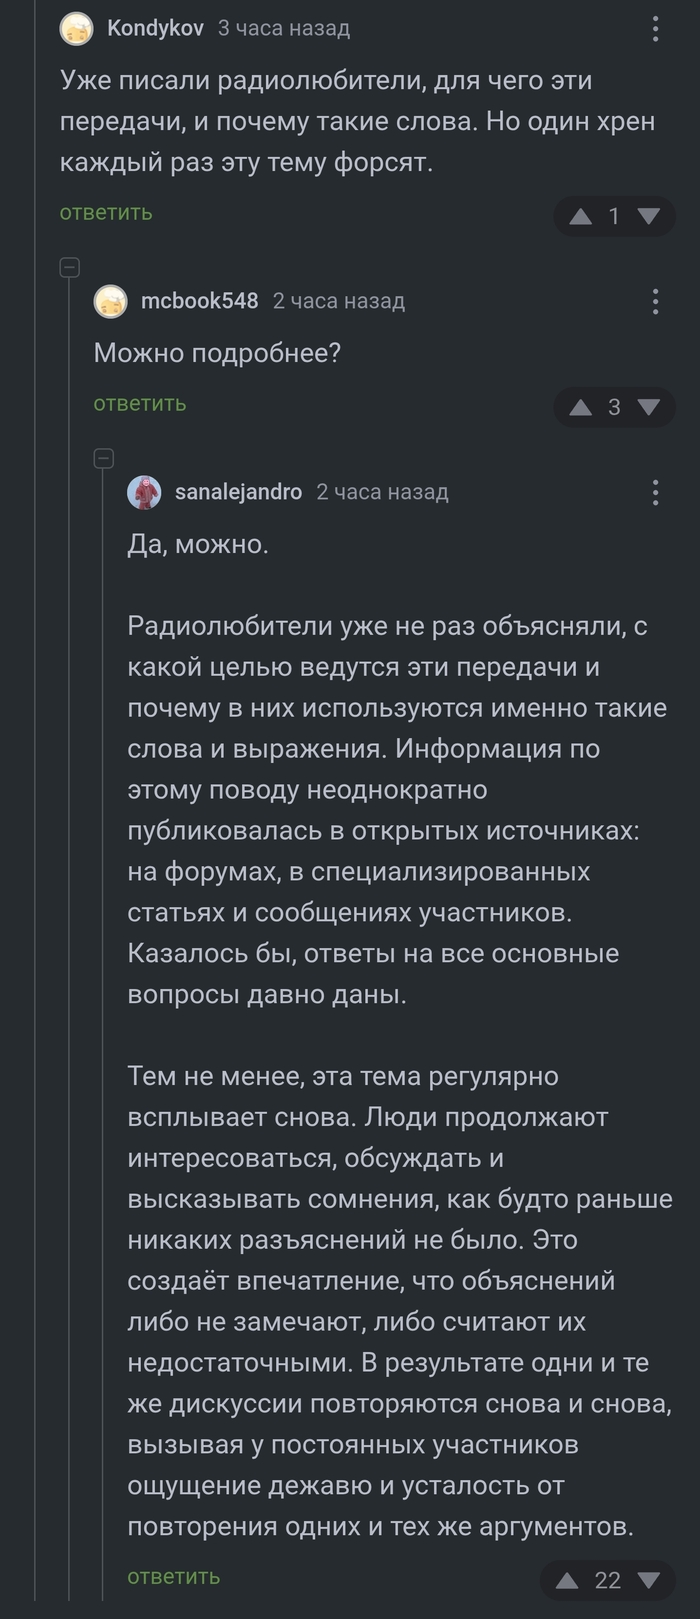This screenshot has height=1619, width=700.
Task: Open Kondykov's profile avatar
Action: pos(75,28)
